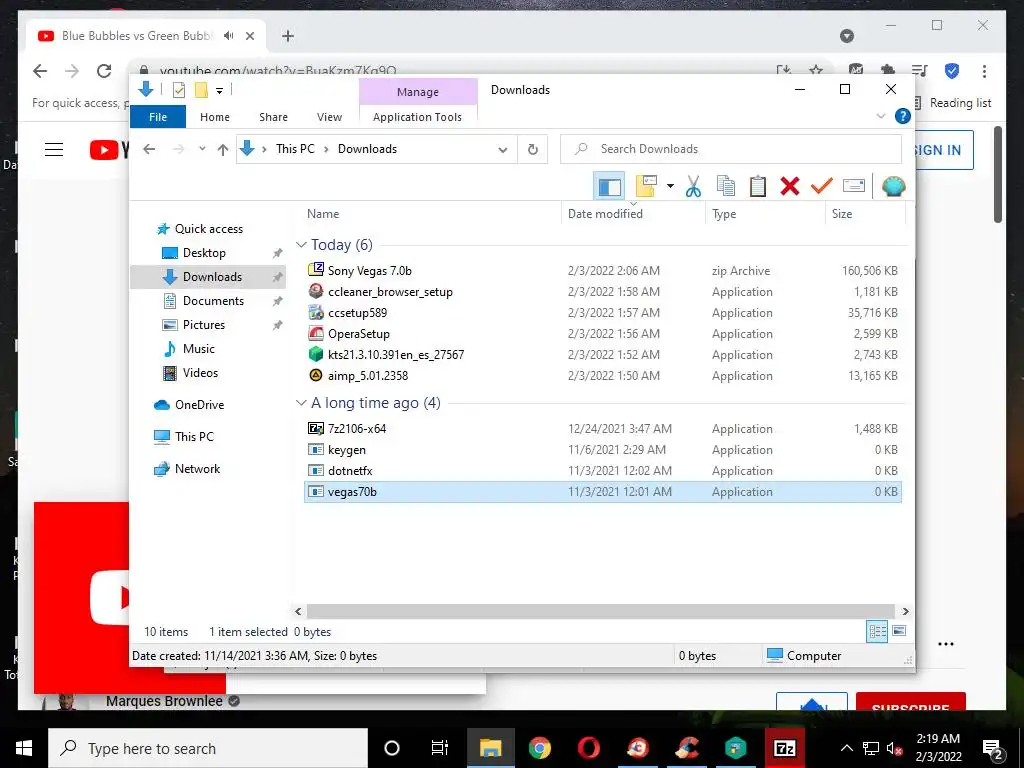Screen dimensions: 1024x768
Task: Select 7z2106-x64 file
Action: (x=603, y=429)
